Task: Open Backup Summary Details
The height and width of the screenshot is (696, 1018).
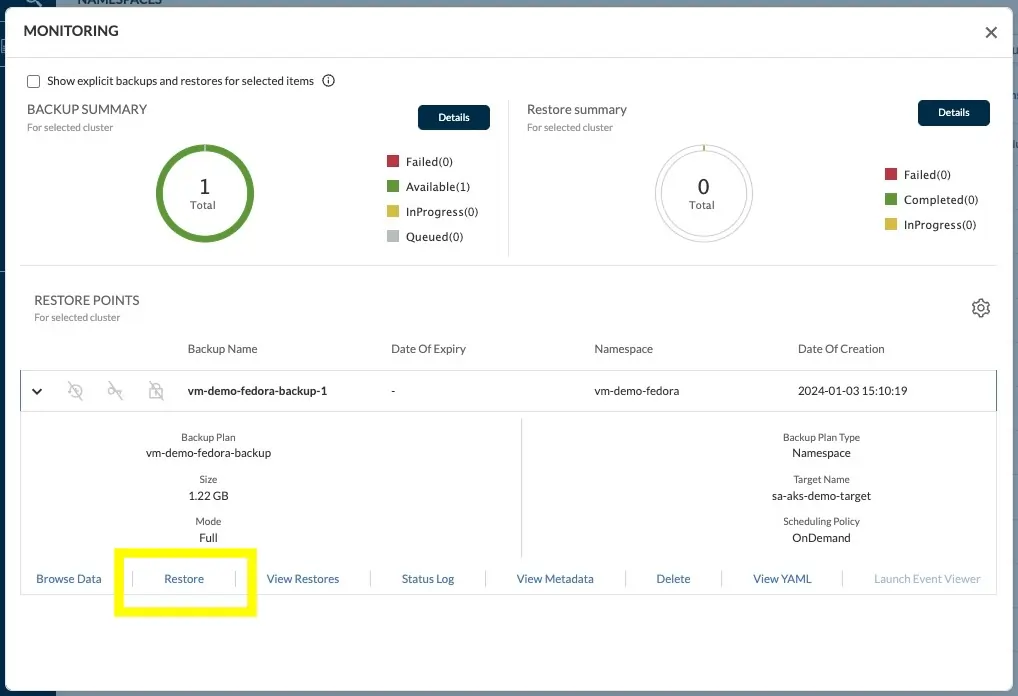Action: [454, 118]
